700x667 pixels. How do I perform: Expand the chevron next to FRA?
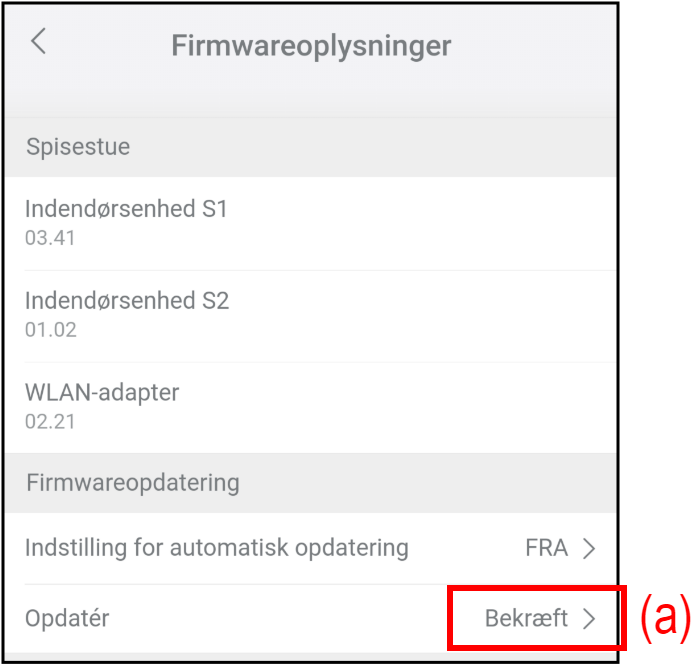[589, 548]
